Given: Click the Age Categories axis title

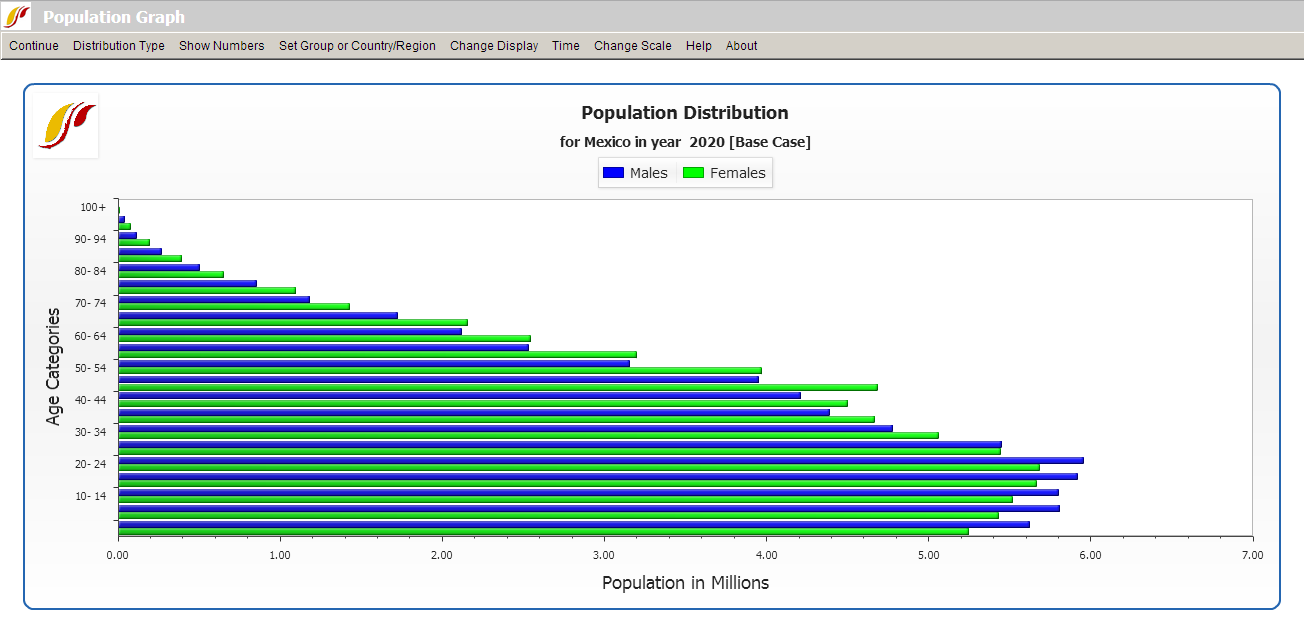Looking at the screenshot, I should click(x=54, y=366).
